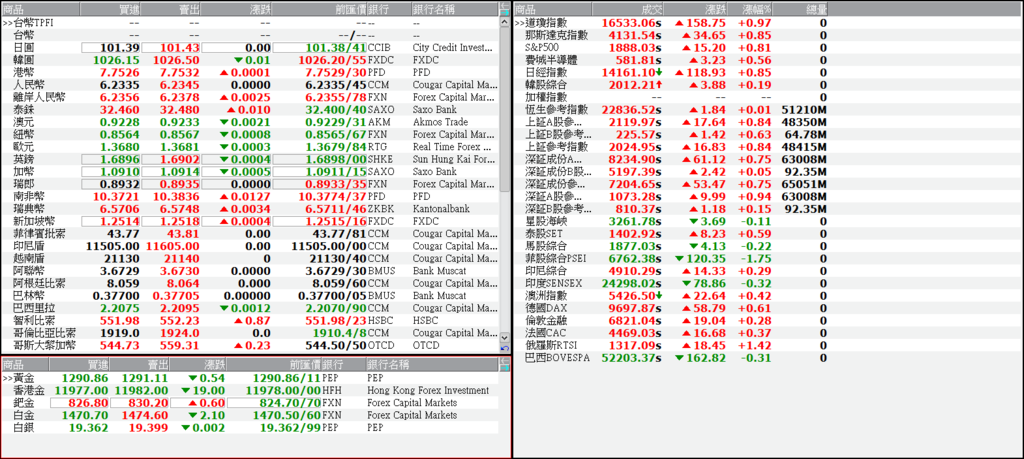Select the 新加坡幣 currency row
The width and height of the screenshot is (1024, 459).
coord(249,221)
